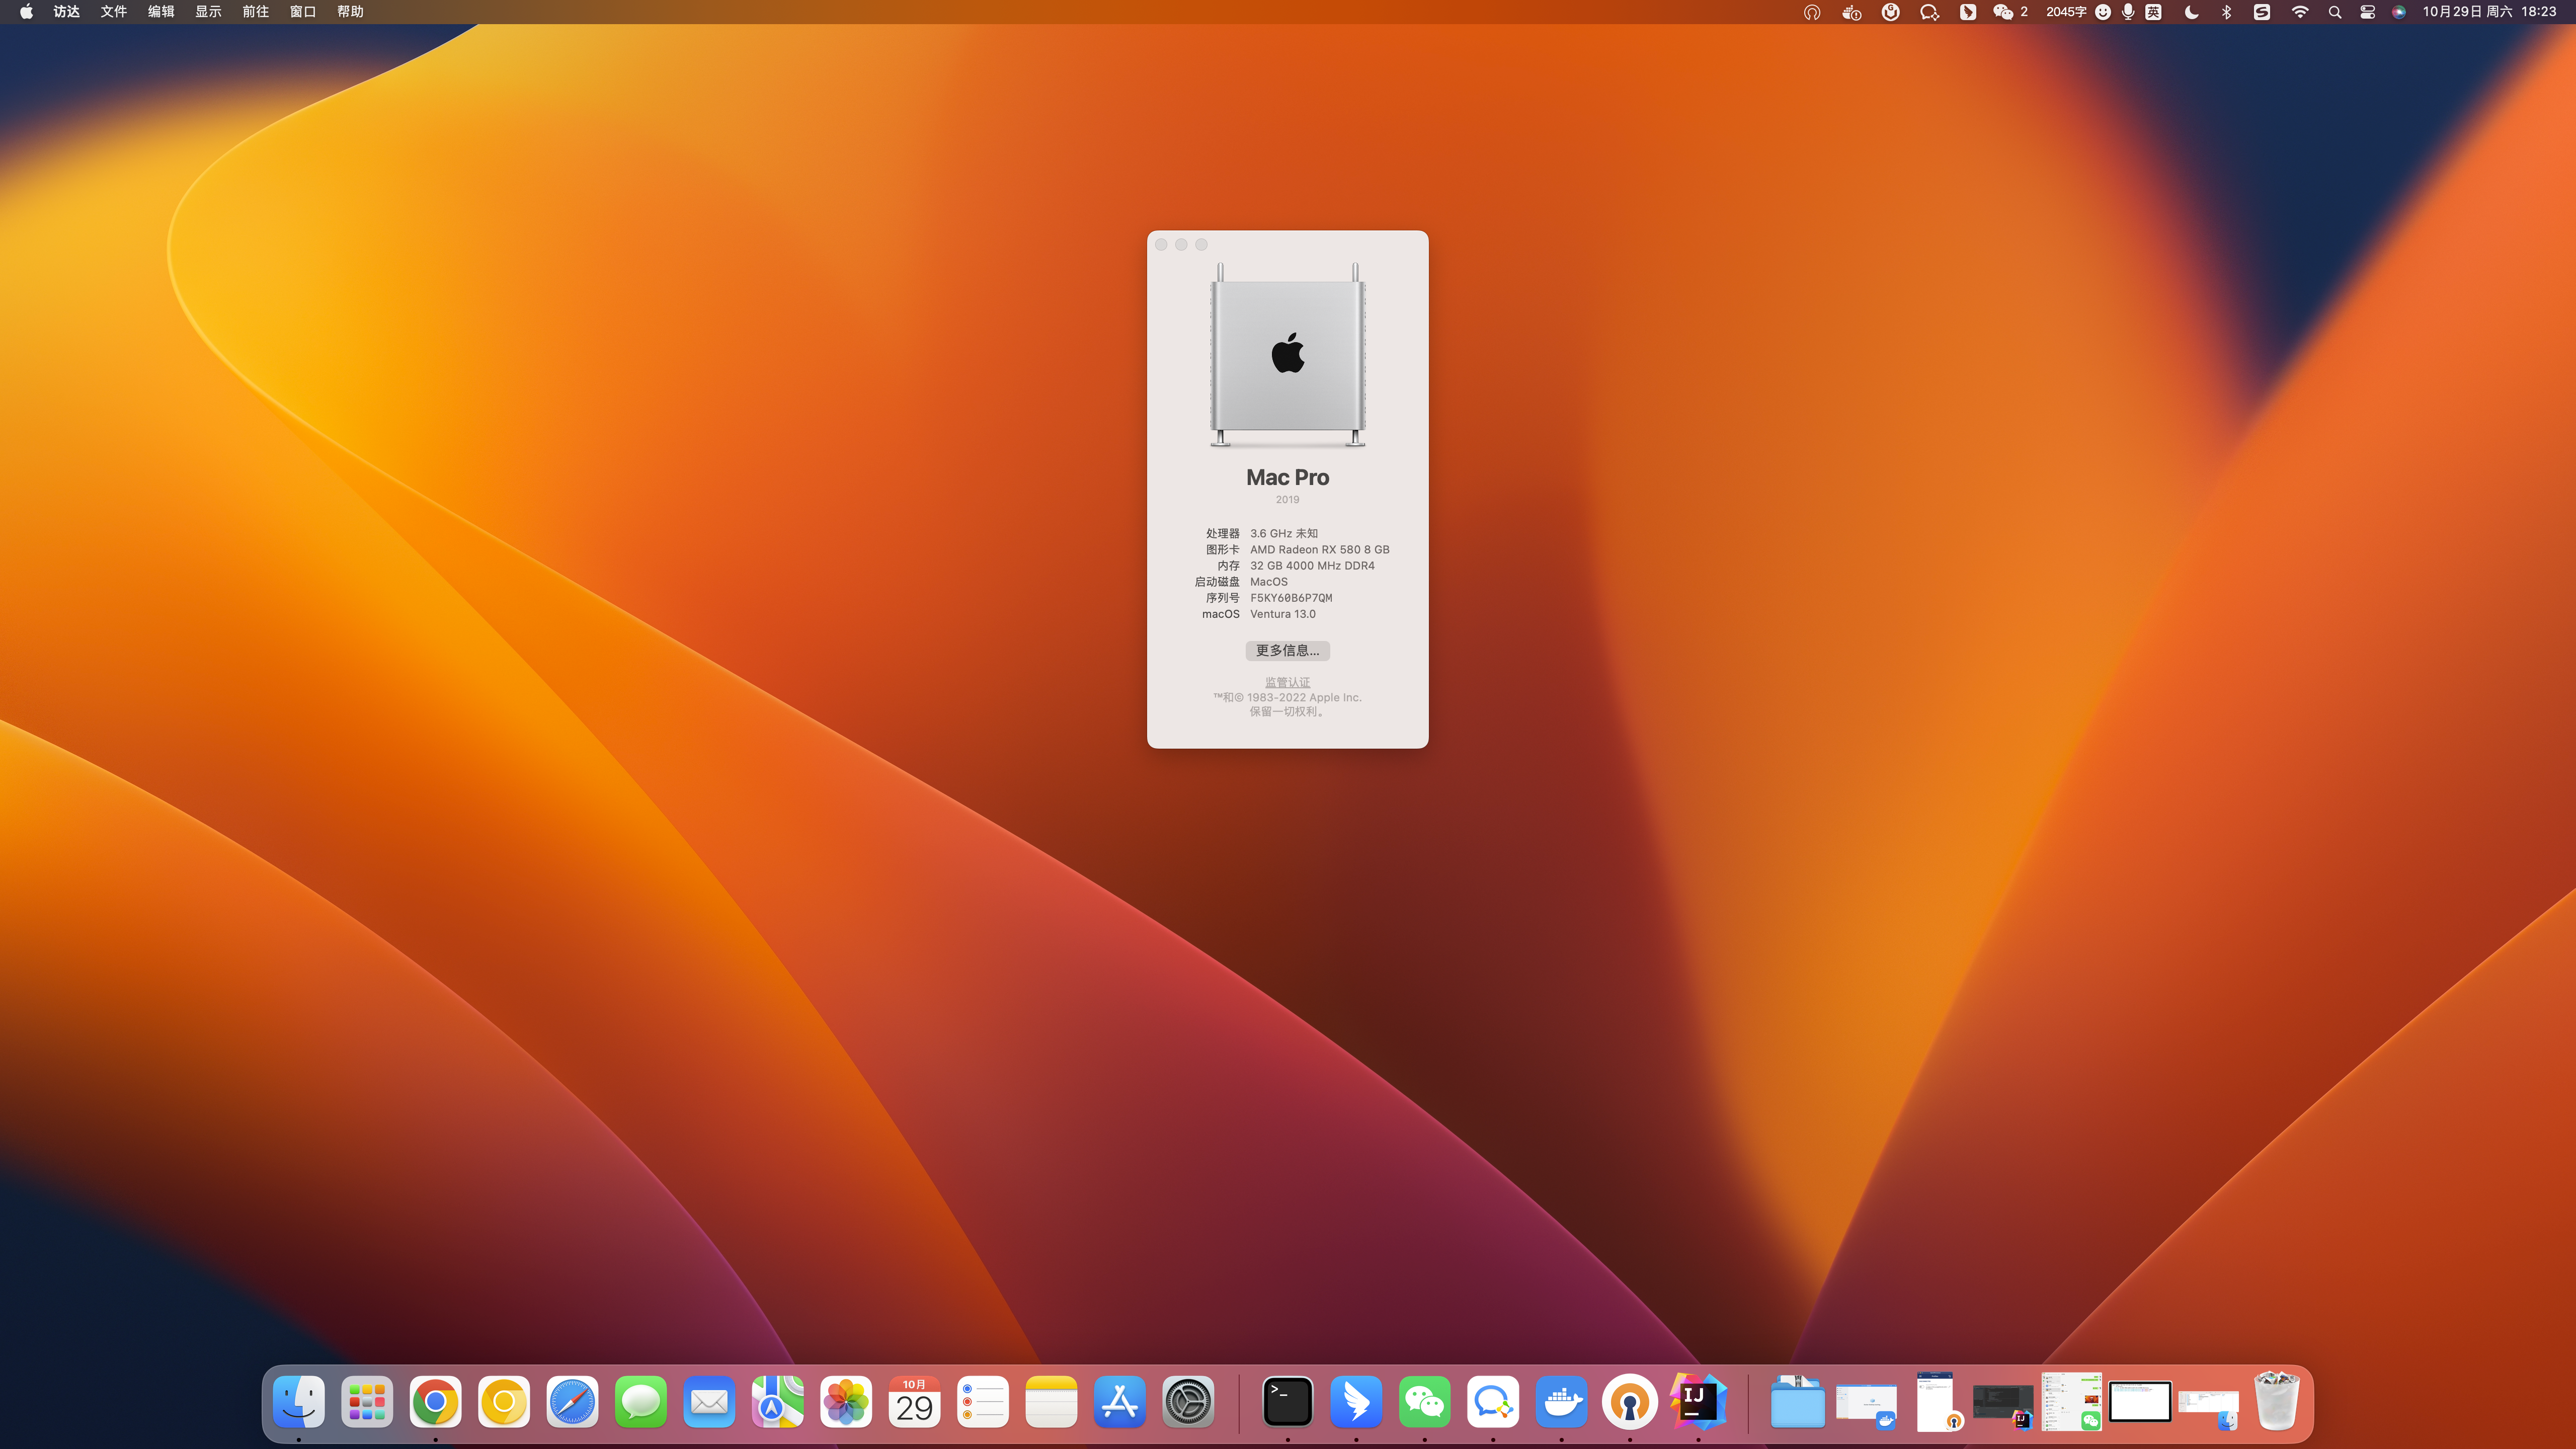Open Finder from the Dock
Image resolution: width=2576 pixels, height=1449 pixels.
pyautogui.click(x=298, y=1402)
